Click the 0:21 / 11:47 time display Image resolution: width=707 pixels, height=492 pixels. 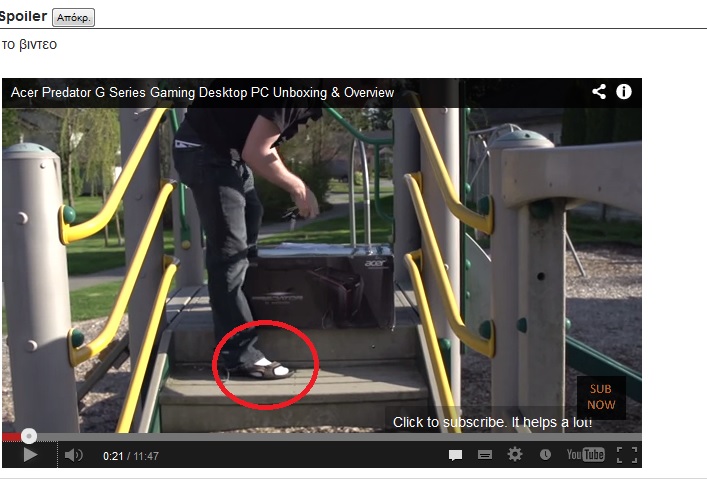[131, 456]
